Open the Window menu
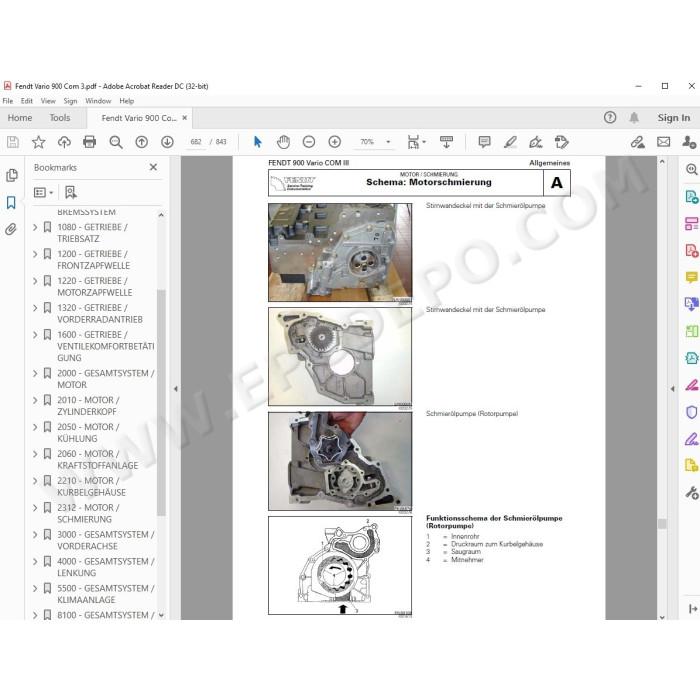 [98, 101]
